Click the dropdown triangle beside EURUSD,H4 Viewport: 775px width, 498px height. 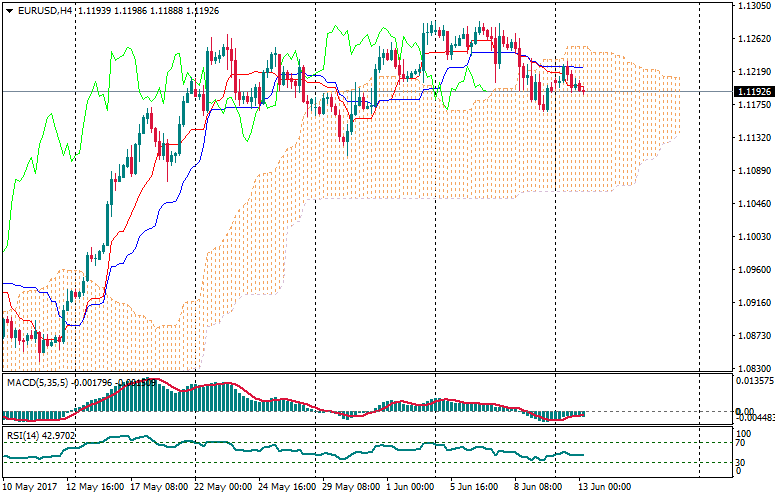tap(8, 10)
